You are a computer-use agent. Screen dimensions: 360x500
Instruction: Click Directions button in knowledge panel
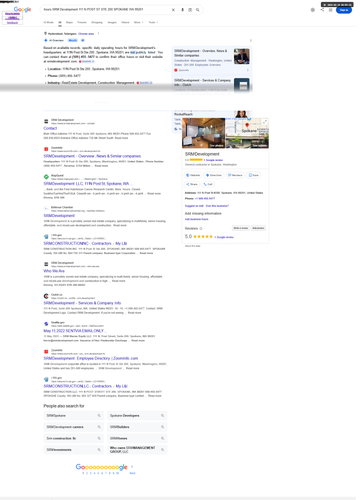coord(214,175)
